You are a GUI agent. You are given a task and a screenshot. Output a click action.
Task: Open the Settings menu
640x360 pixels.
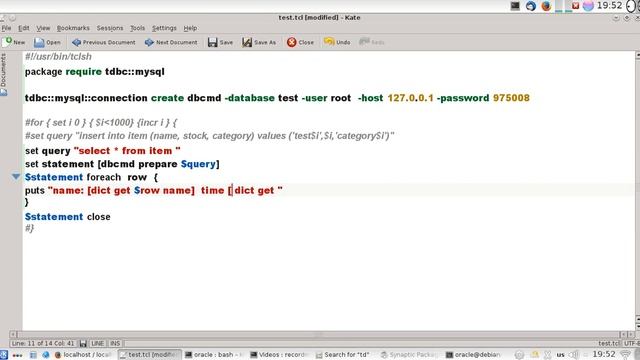click(164, 28)
